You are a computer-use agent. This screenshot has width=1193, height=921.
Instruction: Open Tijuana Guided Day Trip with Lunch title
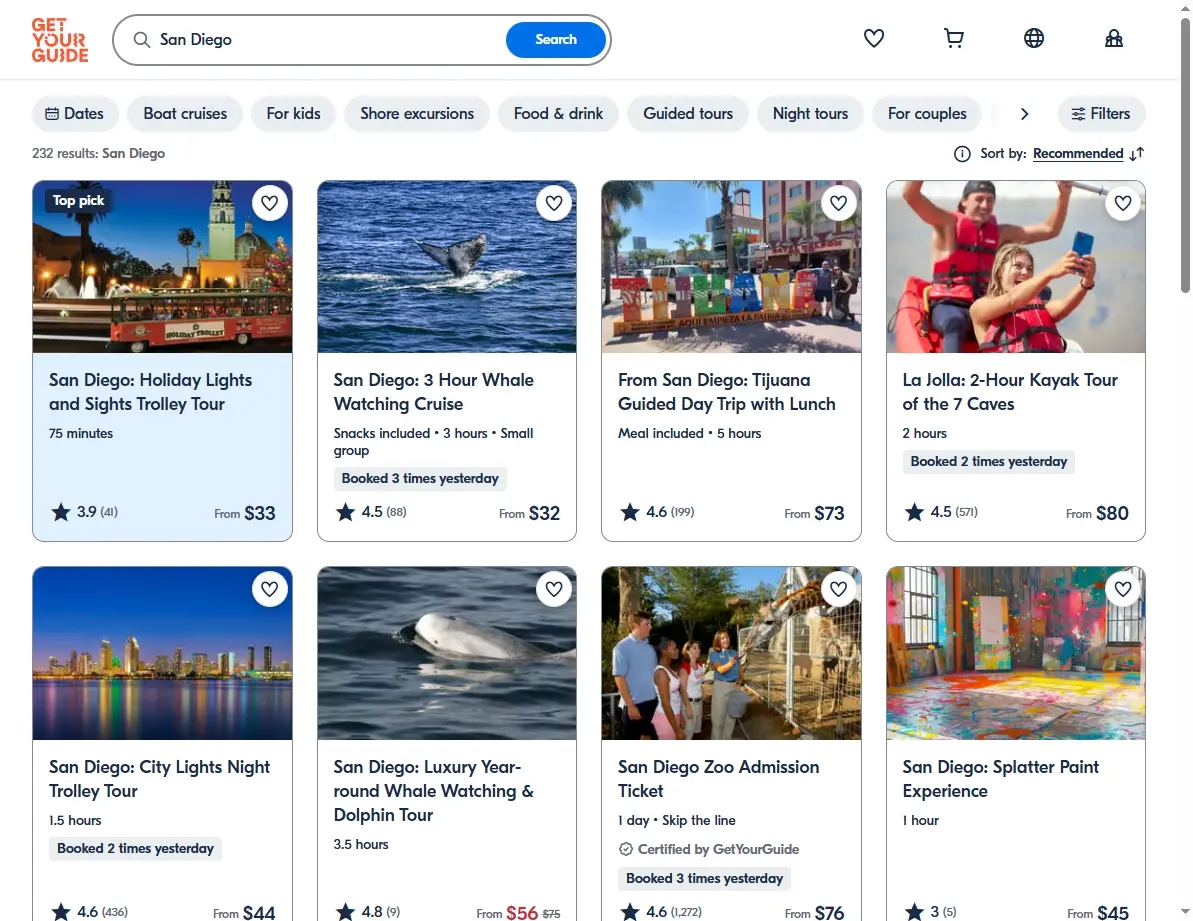727,392
